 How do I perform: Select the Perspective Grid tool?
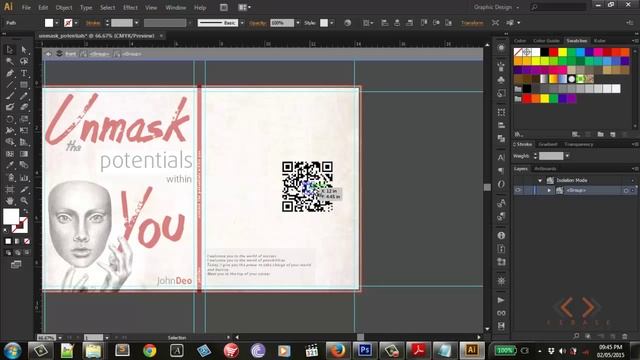pyautogui.click(x=24, y=142)
